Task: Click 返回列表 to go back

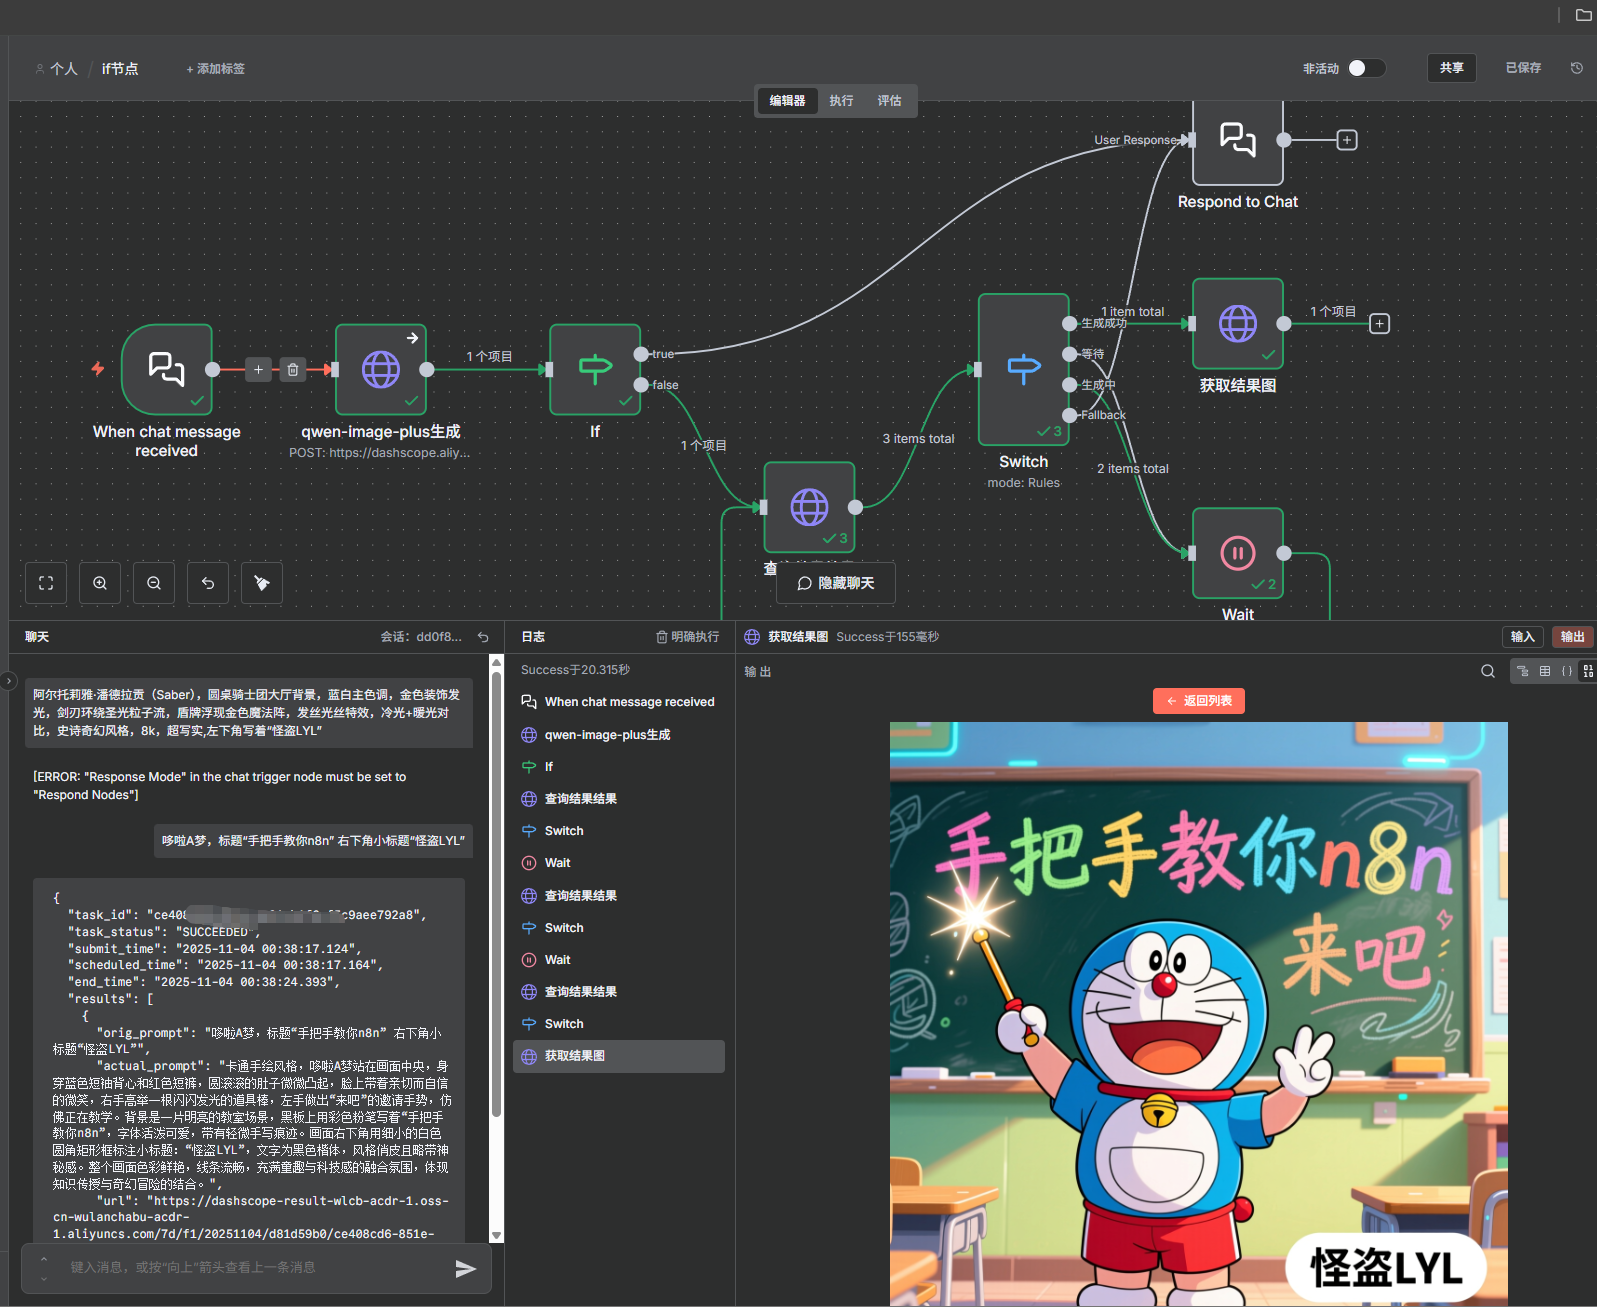Action: click(1199, 701)
